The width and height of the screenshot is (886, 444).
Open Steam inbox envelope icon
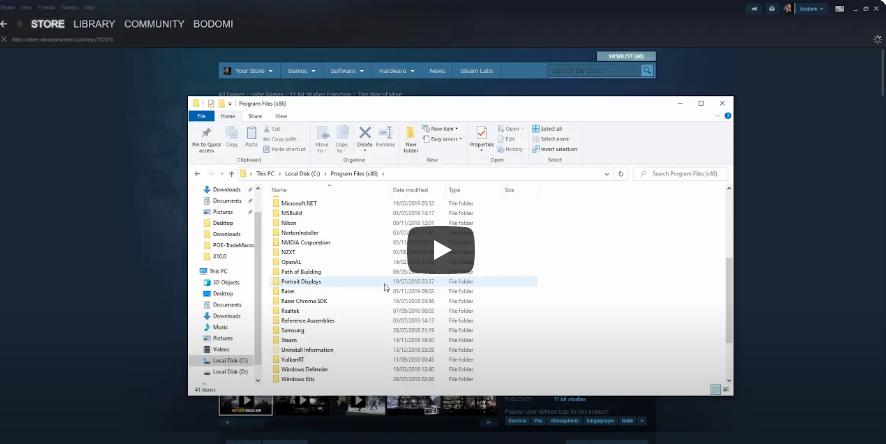[772, 8]
